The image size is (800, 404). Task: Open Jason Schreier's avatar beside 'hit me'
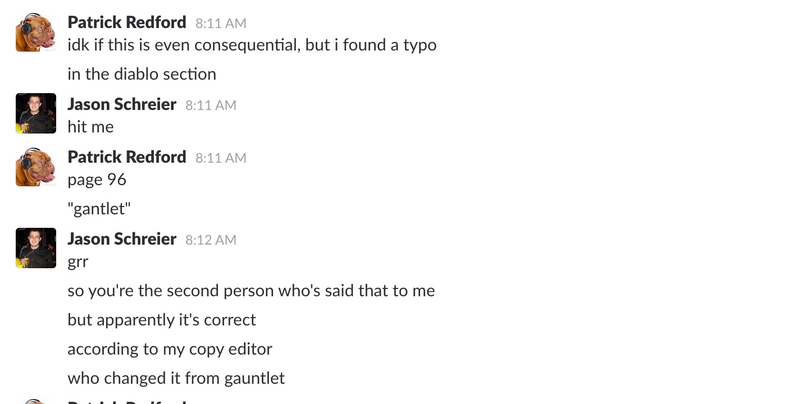[x=36, y=113]
